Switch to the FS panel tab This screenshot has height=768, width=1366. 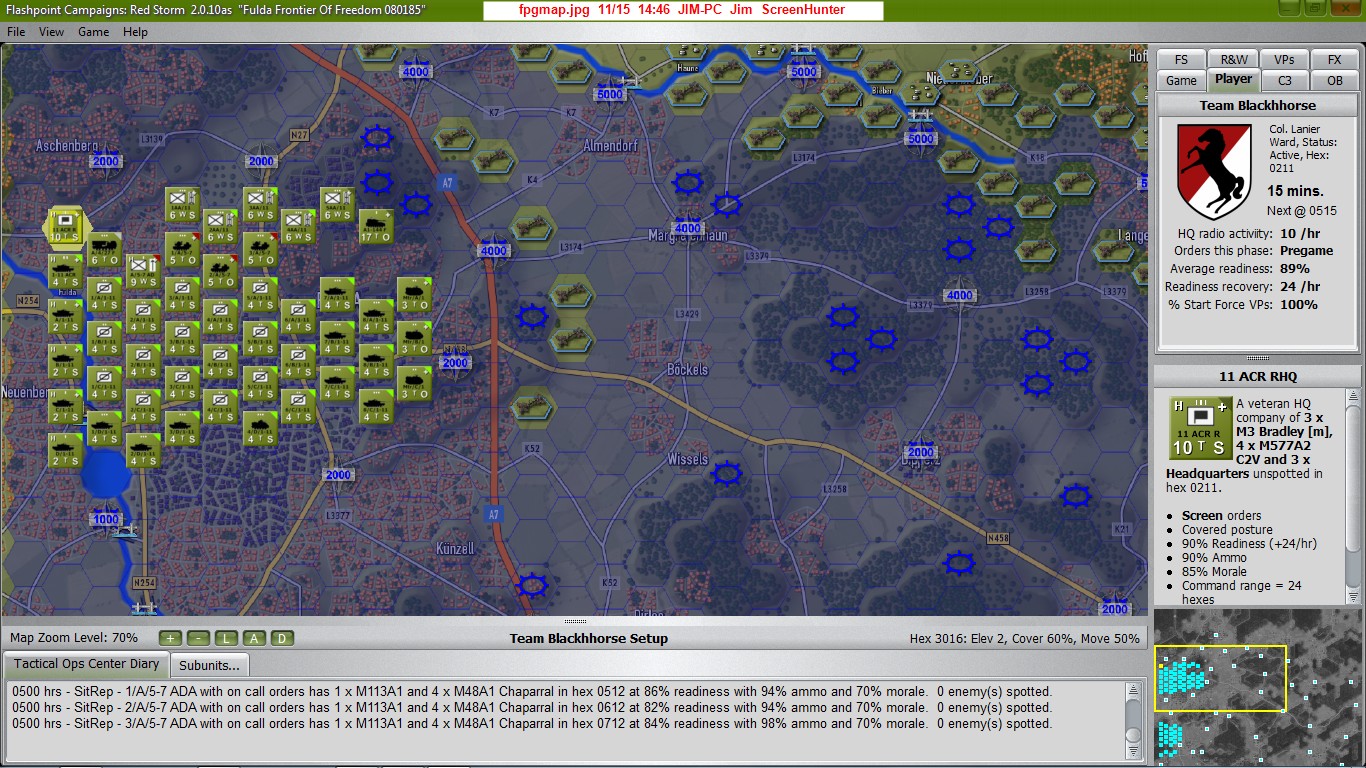1181,59
